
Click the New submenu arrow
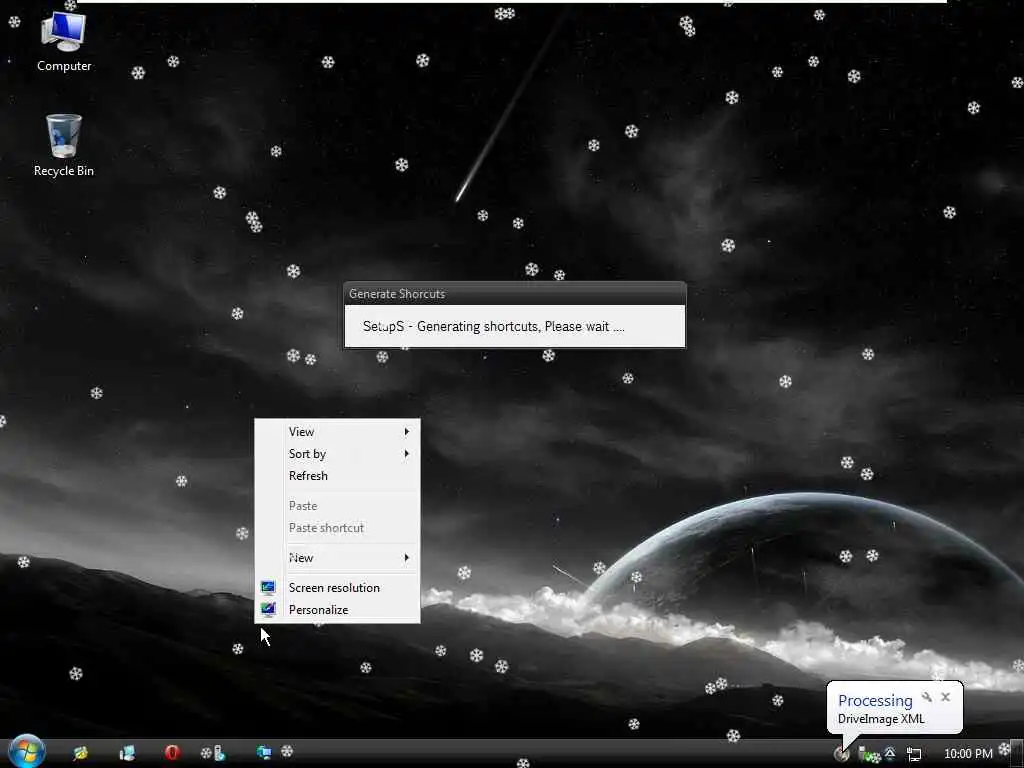(x=407, y=558)
